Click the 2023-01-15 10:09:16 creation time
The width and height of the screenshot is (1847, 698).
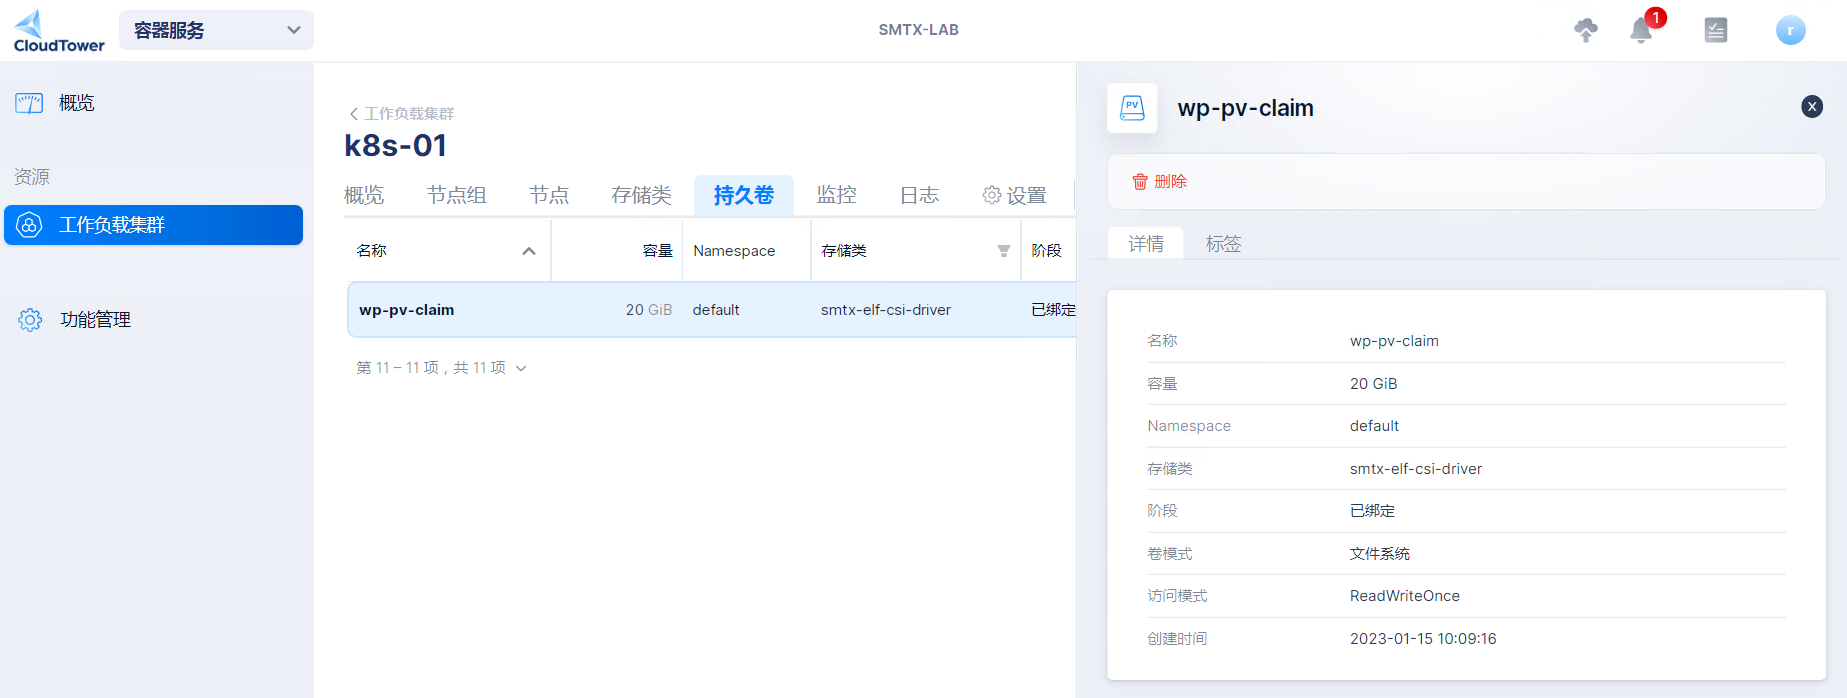(1423, 639)
